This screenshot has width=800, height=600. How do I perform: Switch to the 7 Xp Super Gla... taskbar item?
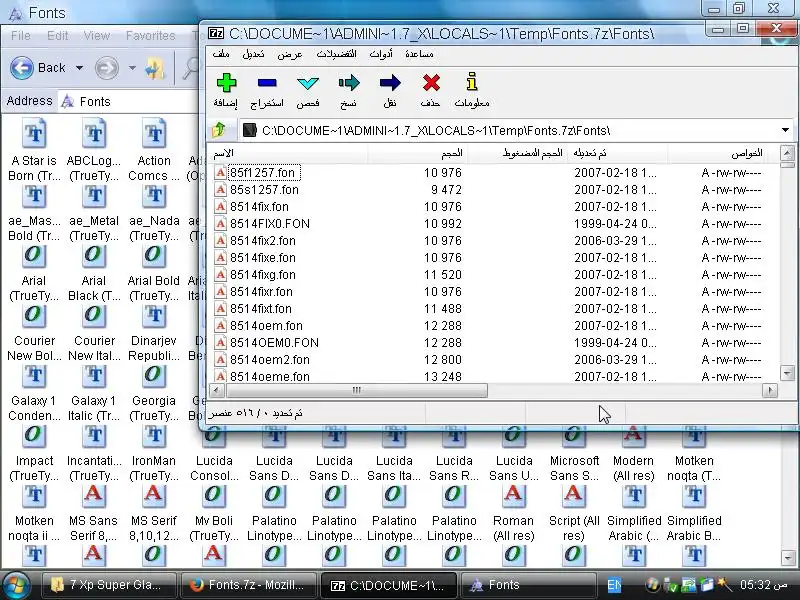(x=109, y=585)
